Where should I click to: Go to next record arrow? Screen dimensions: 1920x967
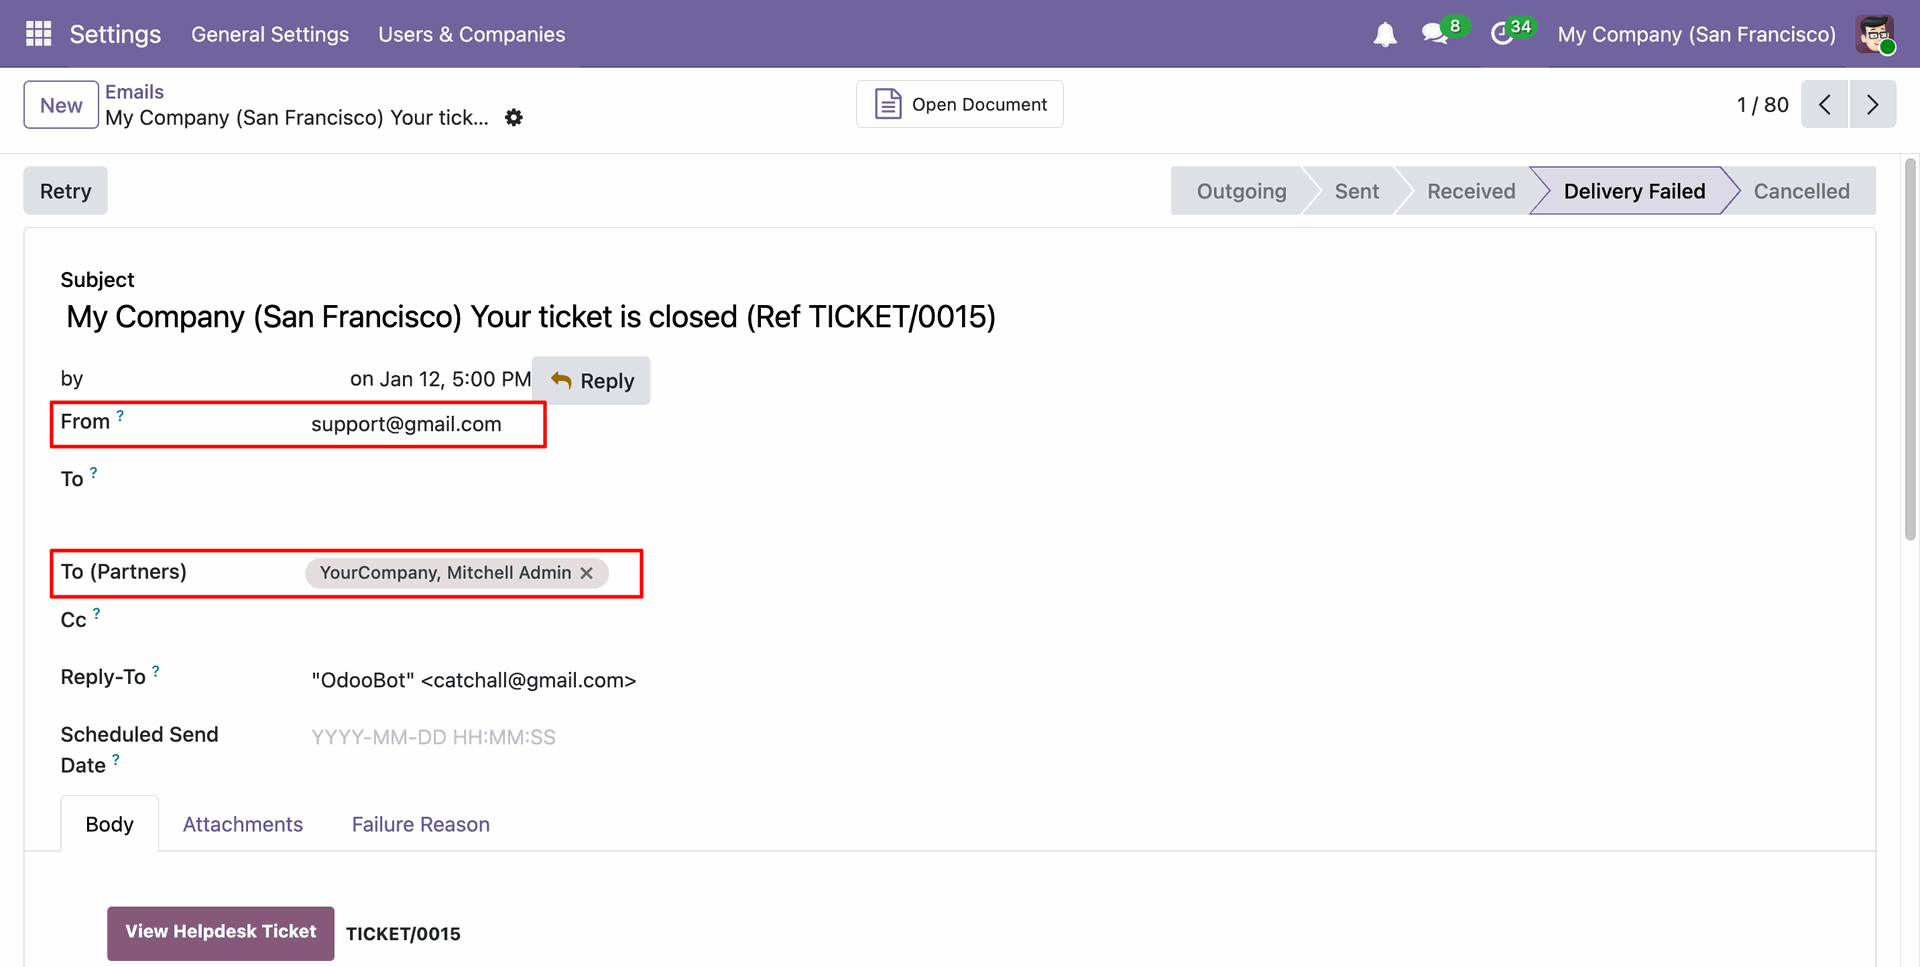point(1873,105)
